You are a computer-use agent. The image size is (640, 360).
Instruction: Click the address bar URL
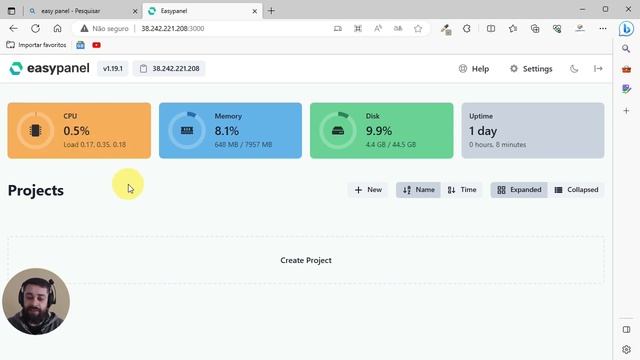pyautogui.click(x=173, y=29)
